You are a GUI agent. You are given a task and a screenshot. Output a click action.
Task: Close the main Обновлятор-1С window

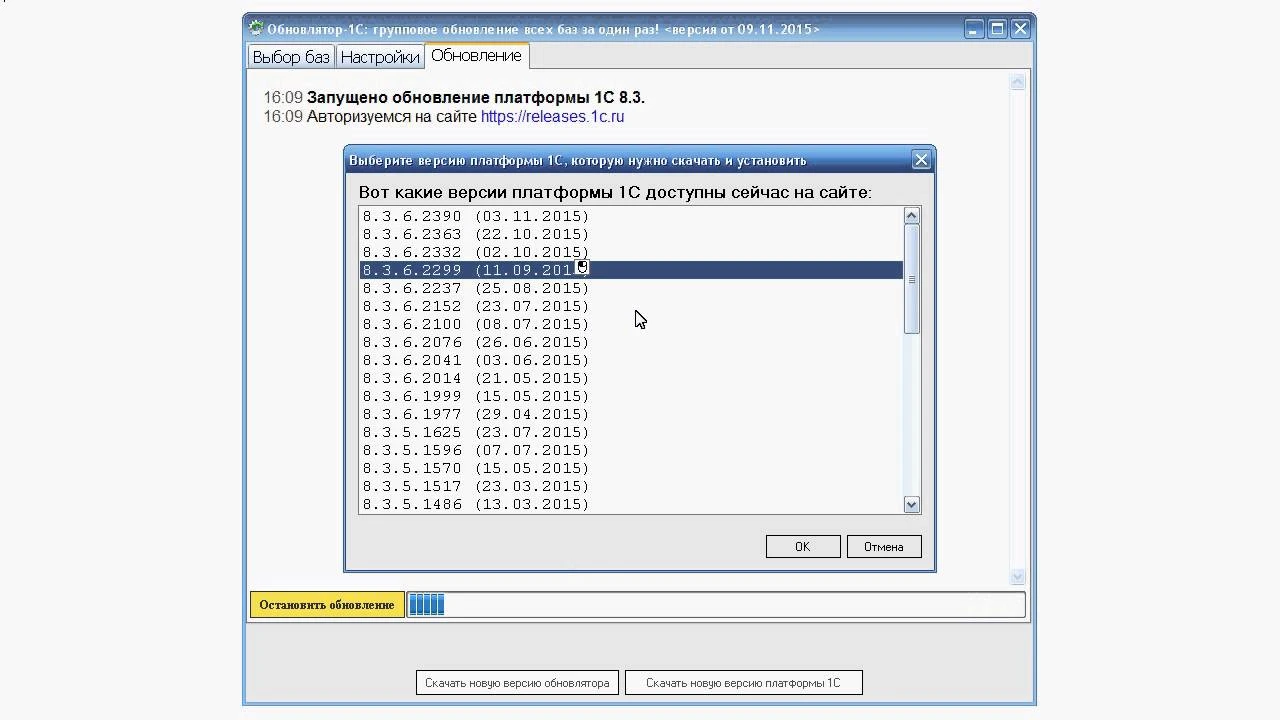[x=1020, y=29]
